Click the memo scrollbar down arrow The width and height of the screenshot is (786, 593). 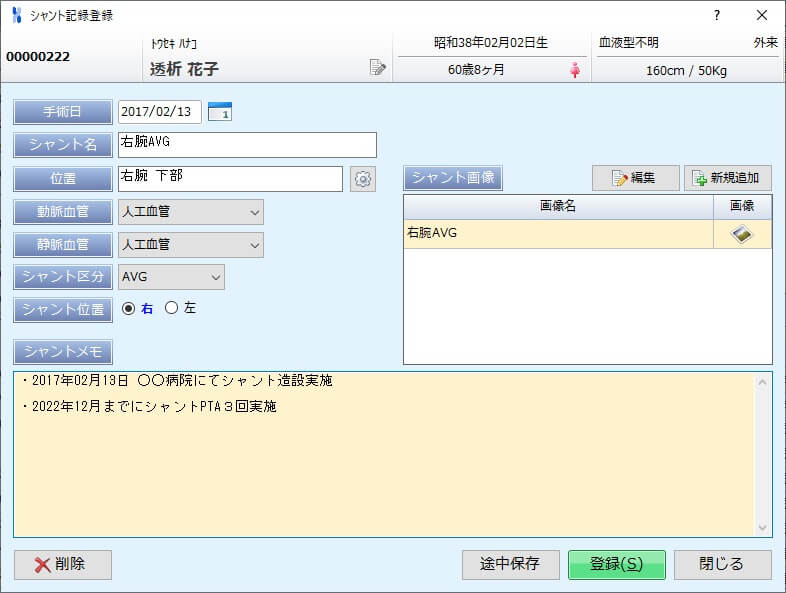(762, 527)
